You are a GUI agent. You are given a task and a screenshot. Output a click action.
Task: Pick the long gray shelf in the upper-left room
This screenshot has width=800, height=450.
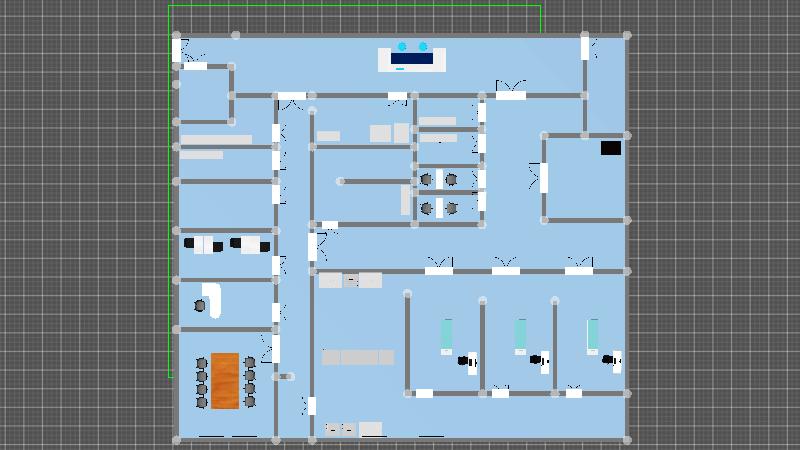click(216, 140)
